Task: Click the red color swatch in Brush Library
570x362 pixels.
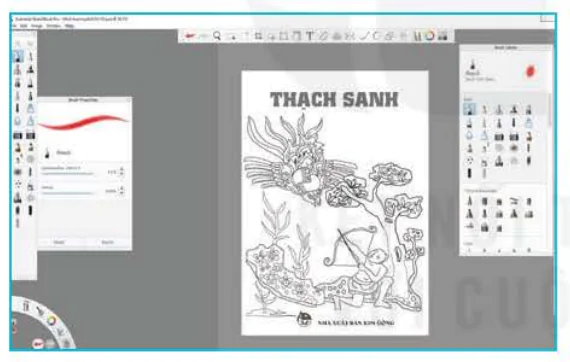Action: point(531,71)
